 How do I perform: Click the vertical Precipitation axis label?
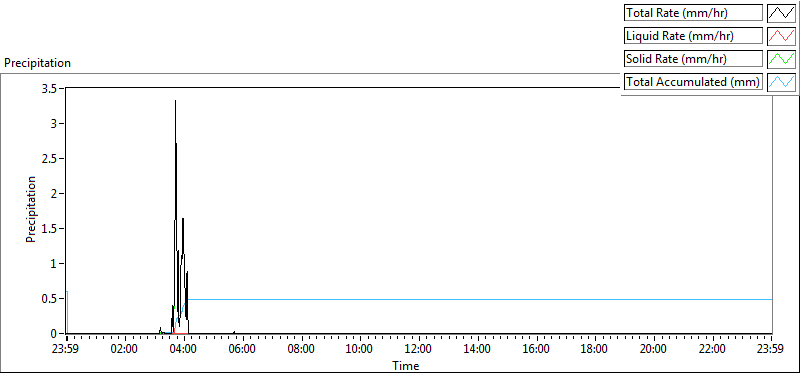point(31,210)
